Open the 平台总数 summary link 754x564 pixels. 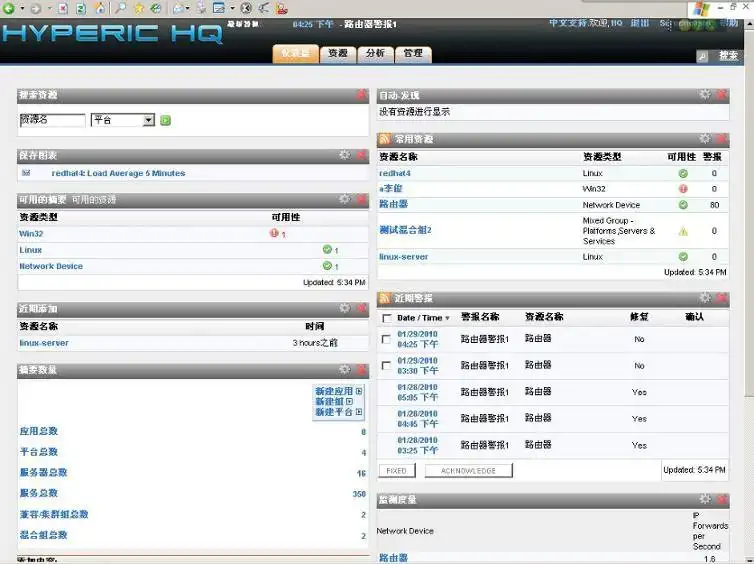point(38,451)
